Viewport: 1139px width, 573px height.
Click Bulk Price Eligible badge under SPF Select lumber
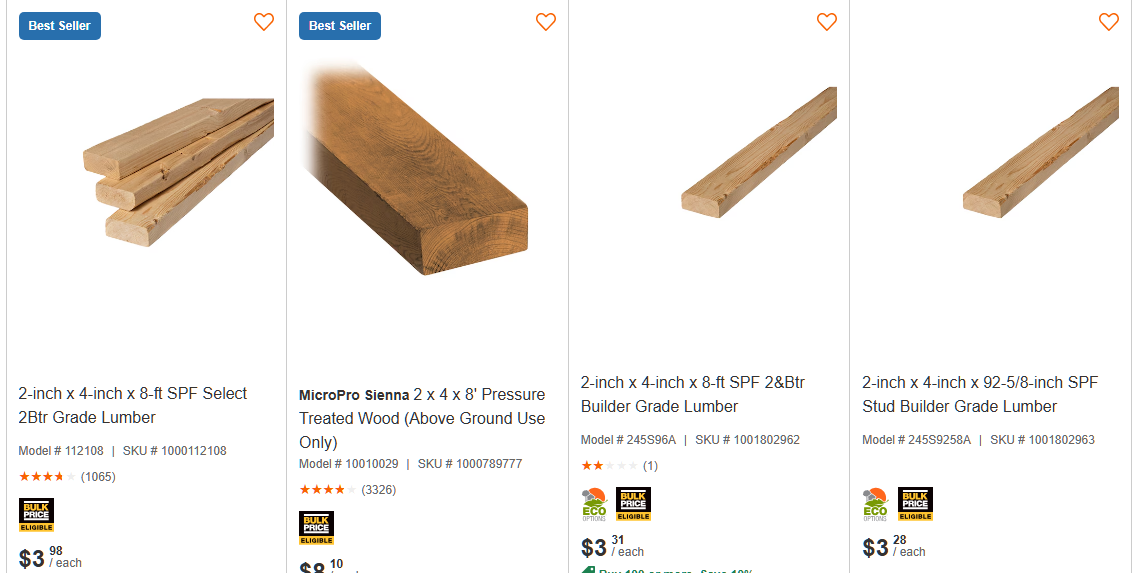tap(36, 515)
